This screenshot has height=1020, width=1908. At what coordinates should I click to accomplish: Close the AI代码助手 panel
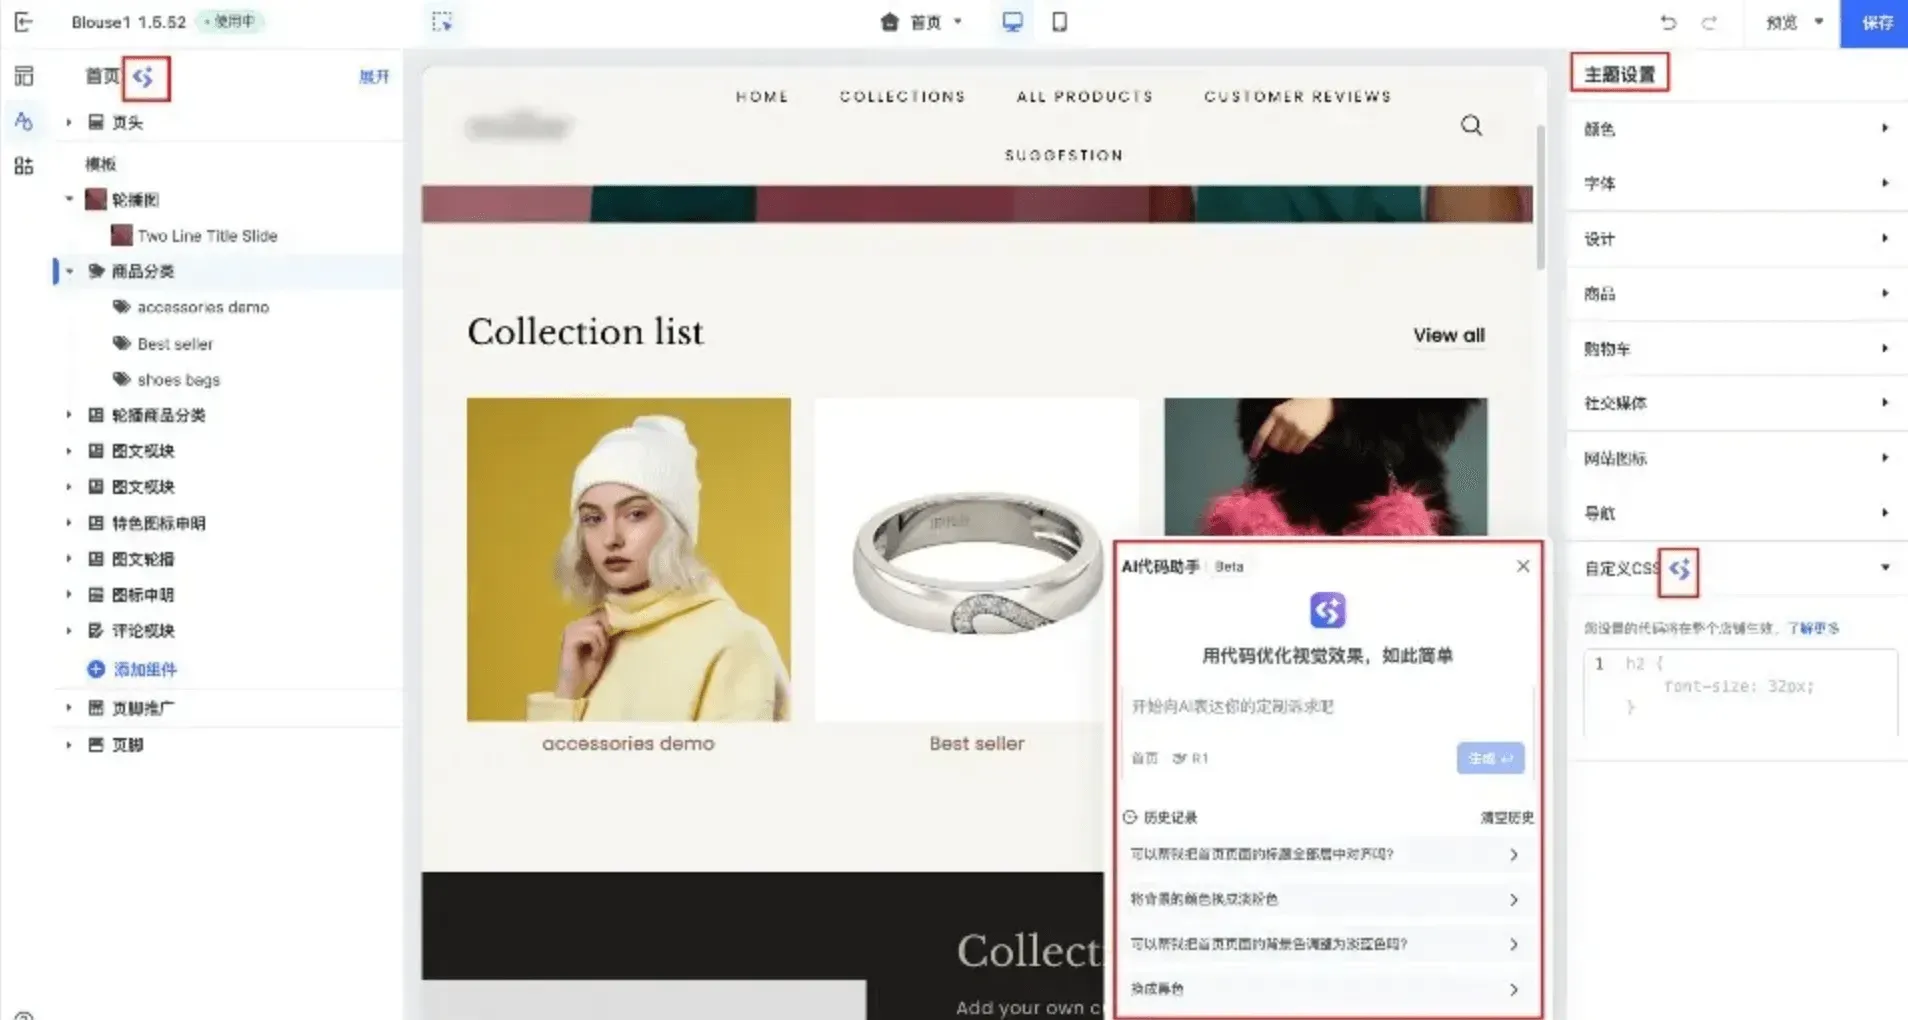(x=1522, y=566)
